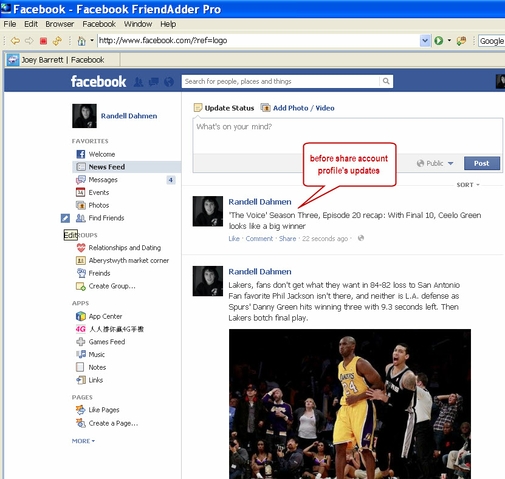This screenshot has height=479, width=505.
Task: Open Links in Apps
Action: click(x=95, y=380)
